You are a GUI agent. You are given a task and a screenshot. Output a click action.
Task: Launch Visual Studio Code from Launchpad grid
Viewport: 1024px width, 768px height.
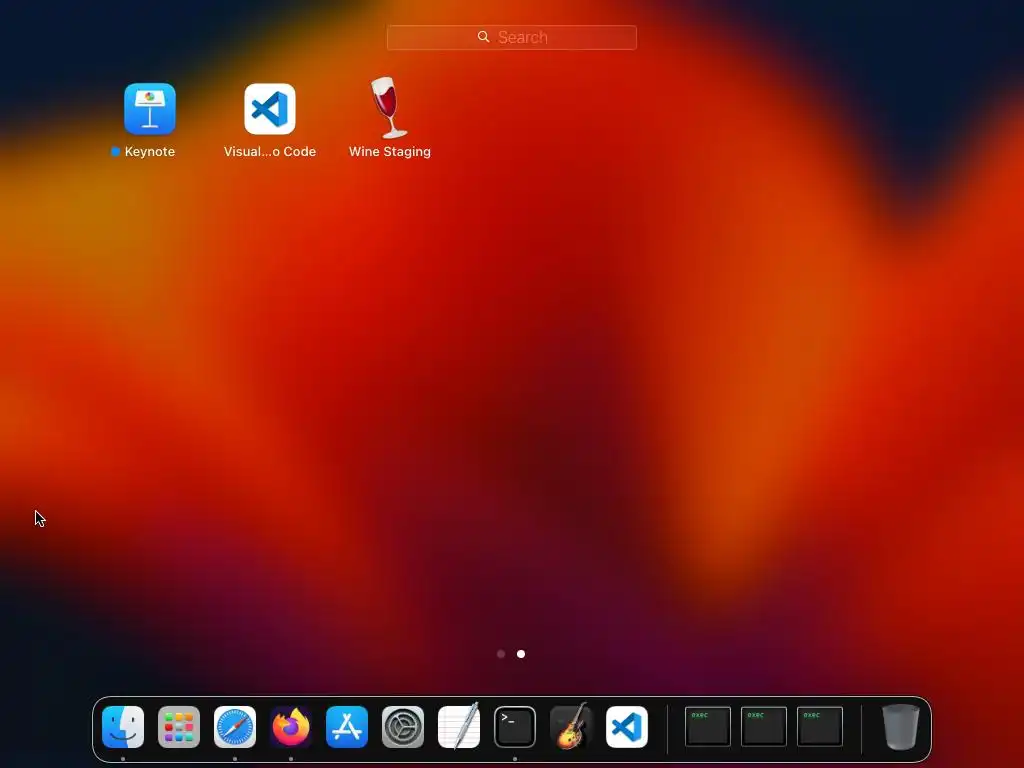click(270, 108)
